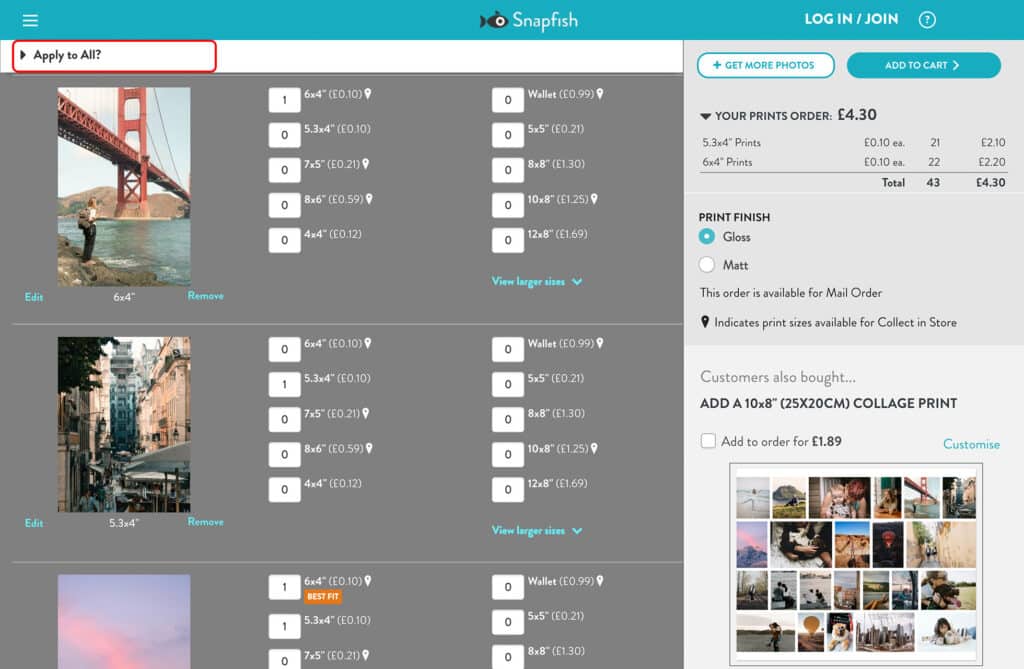Click store pin beside first photo's Wallet size
1024x669 pixels.
tap(600, 94)
